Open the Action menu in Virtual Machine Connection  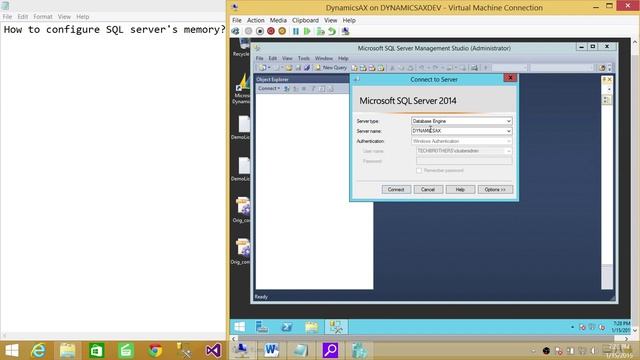pyautogui.click(x=256, y=20)
